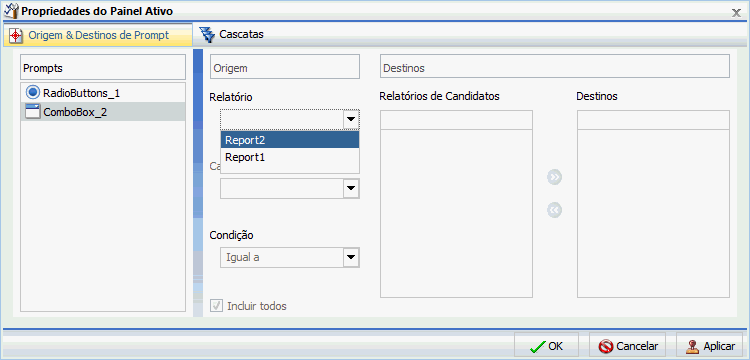Open the Condição dropdown showing Igual a

[x=289, y=257]
